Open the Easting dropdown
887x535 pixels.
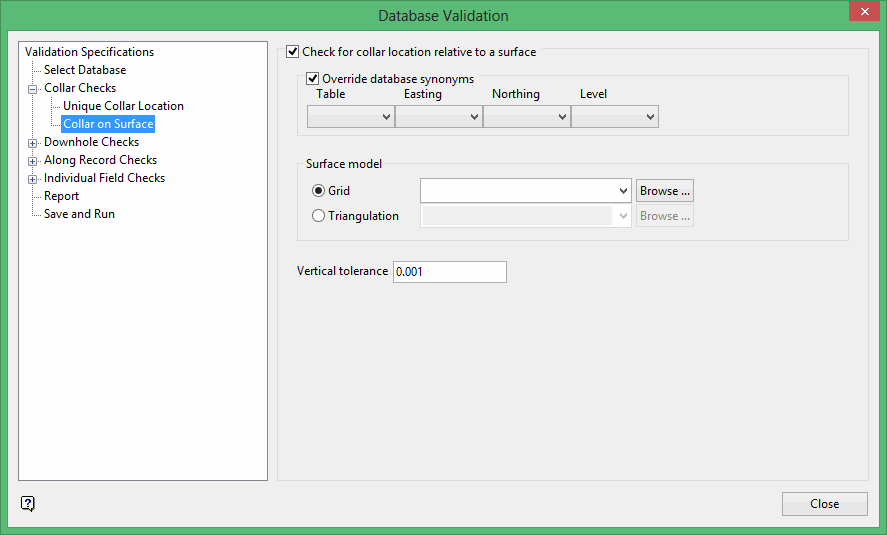pyautogui.click(x=439, y=118)
